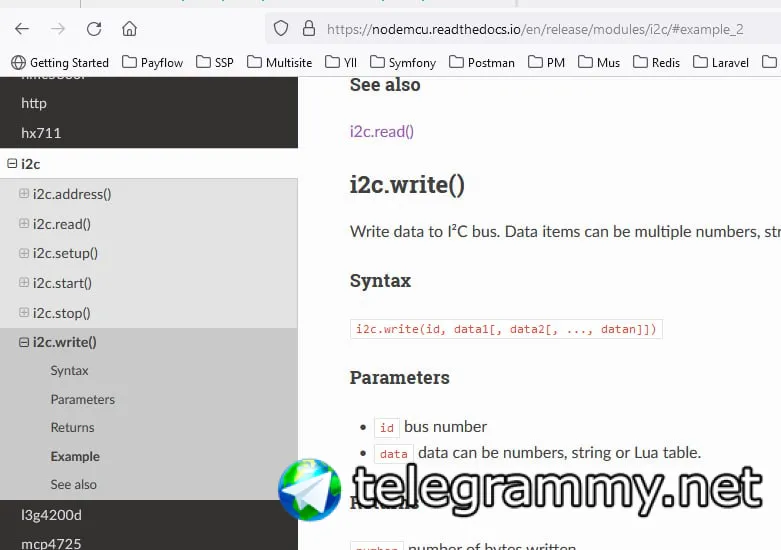The image size is (781, 550).
Task: Click the See also heading in the content
Action: [385, 85]
